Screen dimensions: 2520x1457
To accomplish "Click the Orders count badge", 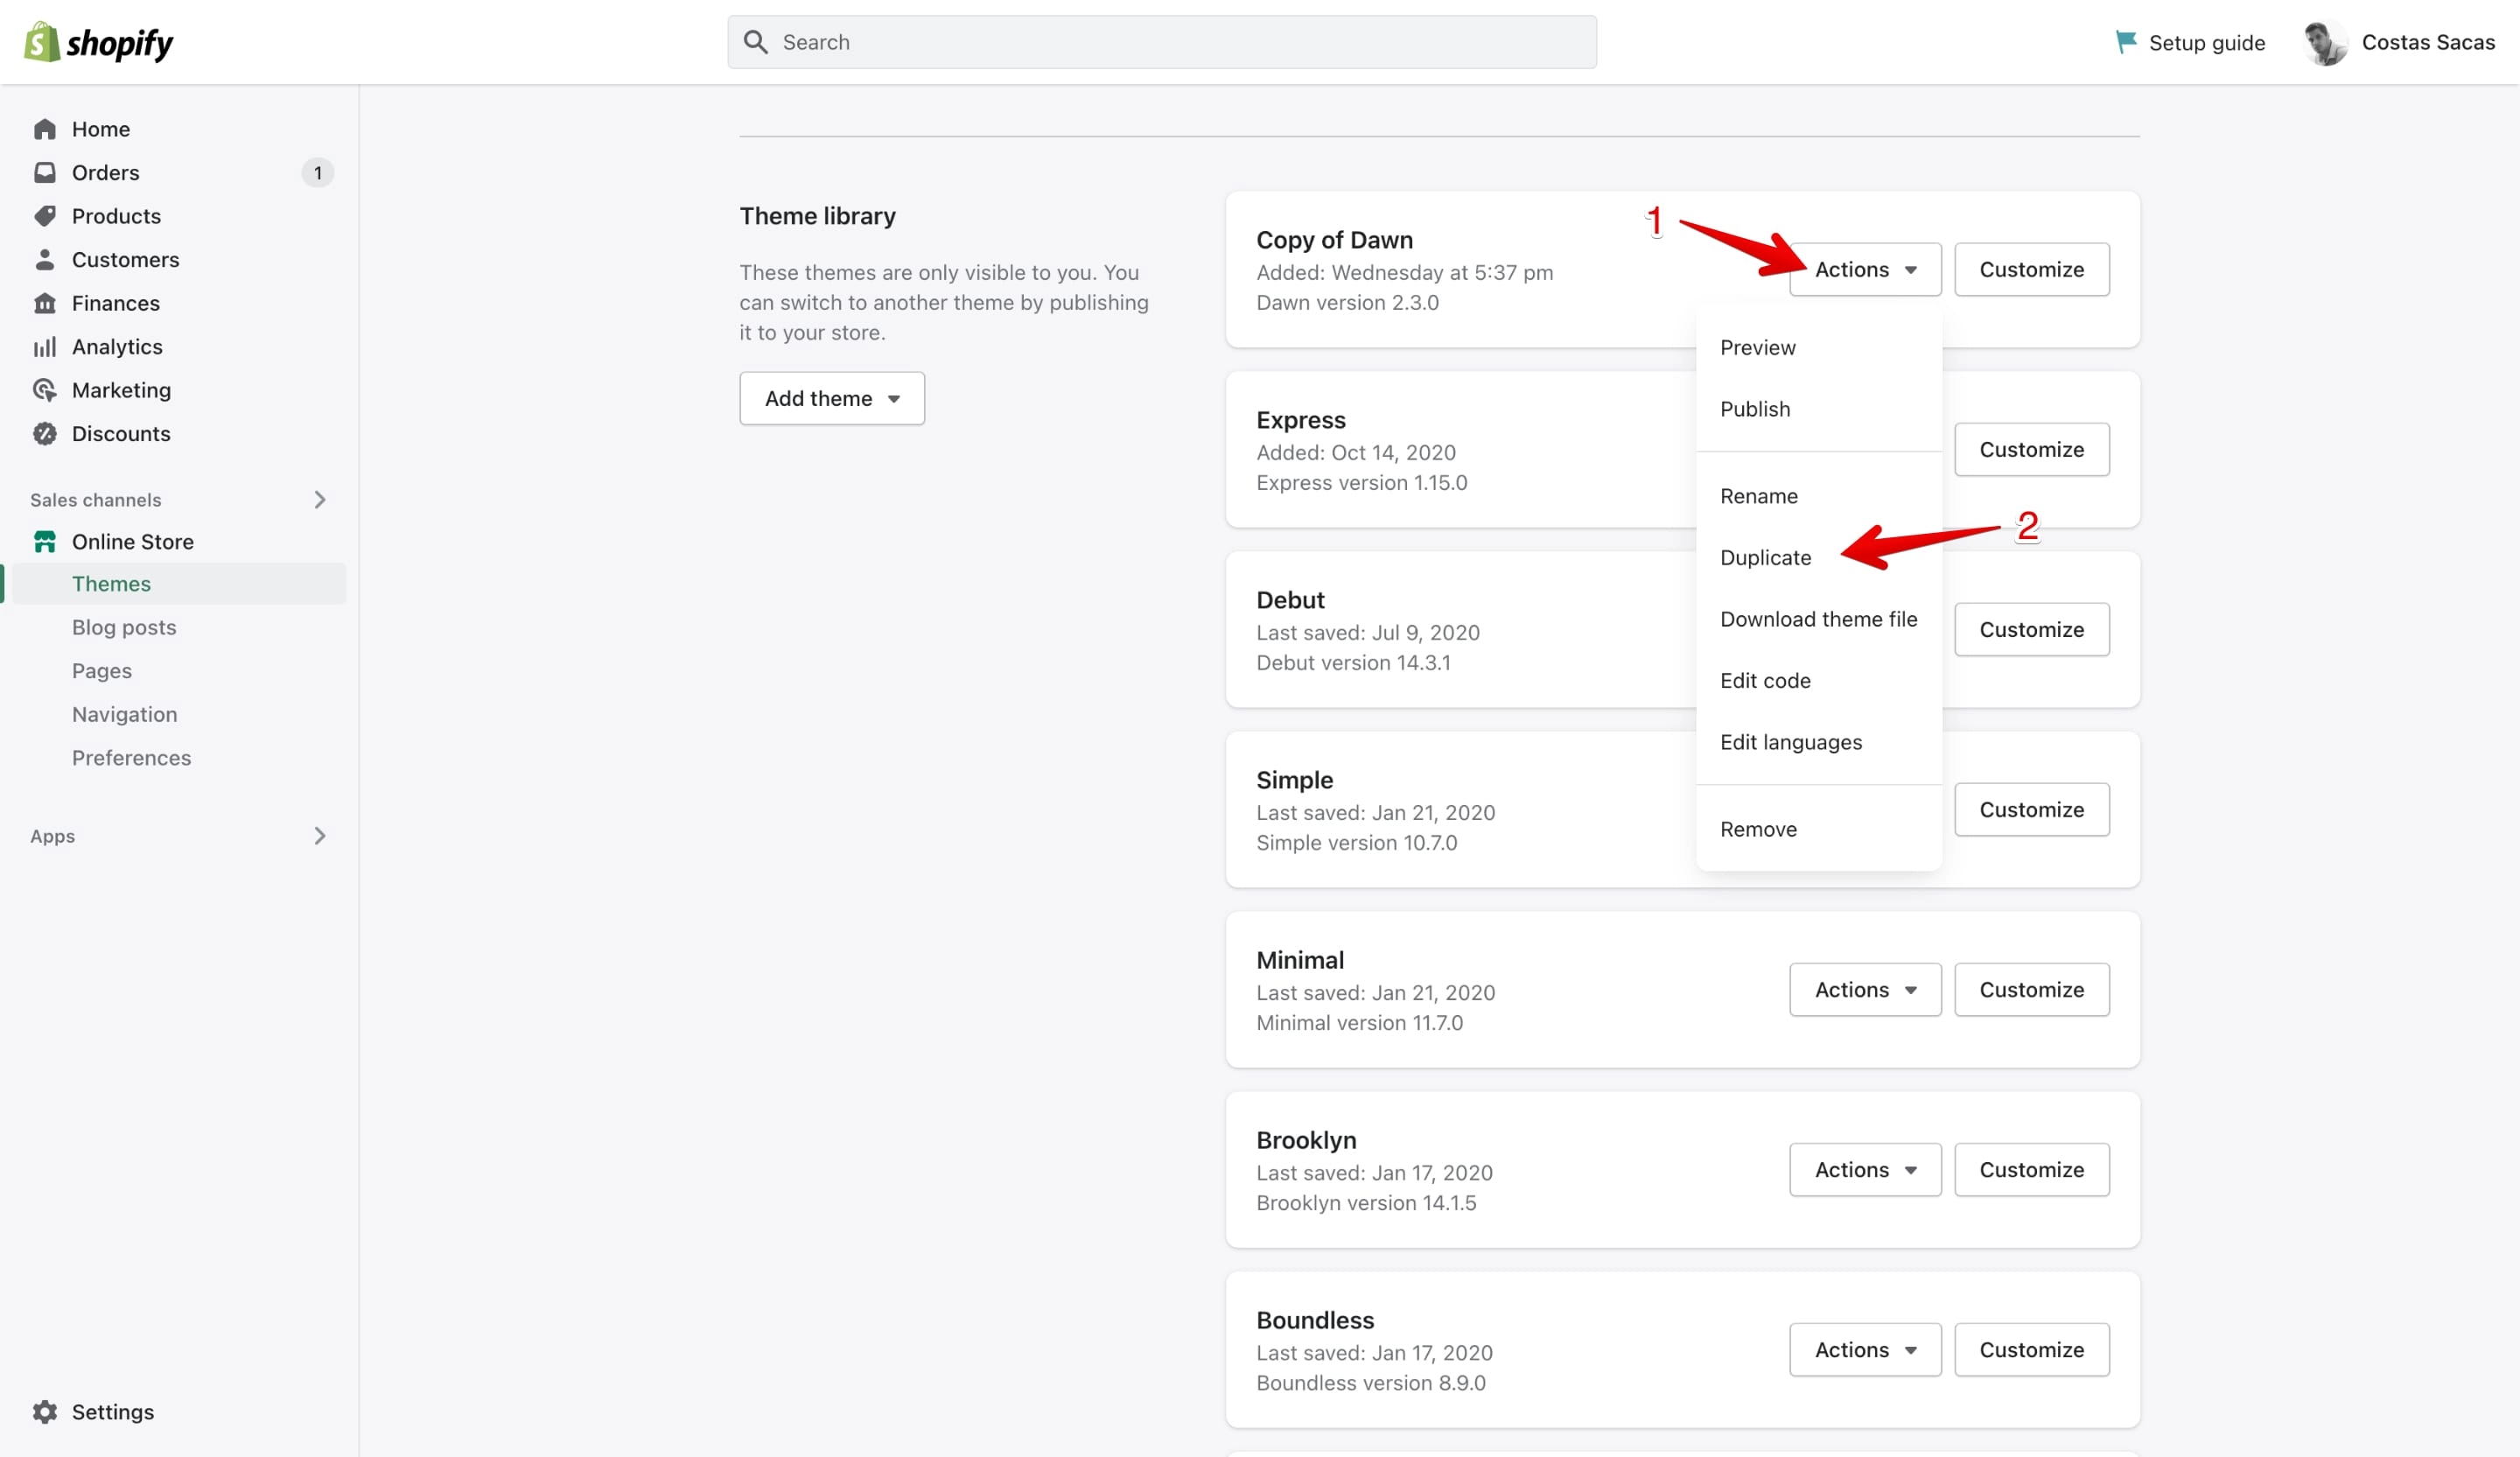I will coord(317,173).
